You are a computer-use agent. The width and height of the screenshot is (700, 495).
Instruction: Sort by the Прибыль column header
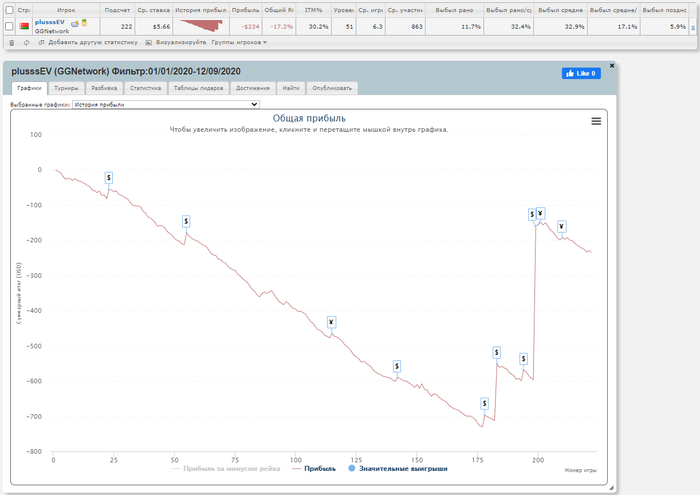[x=246, y=10]
